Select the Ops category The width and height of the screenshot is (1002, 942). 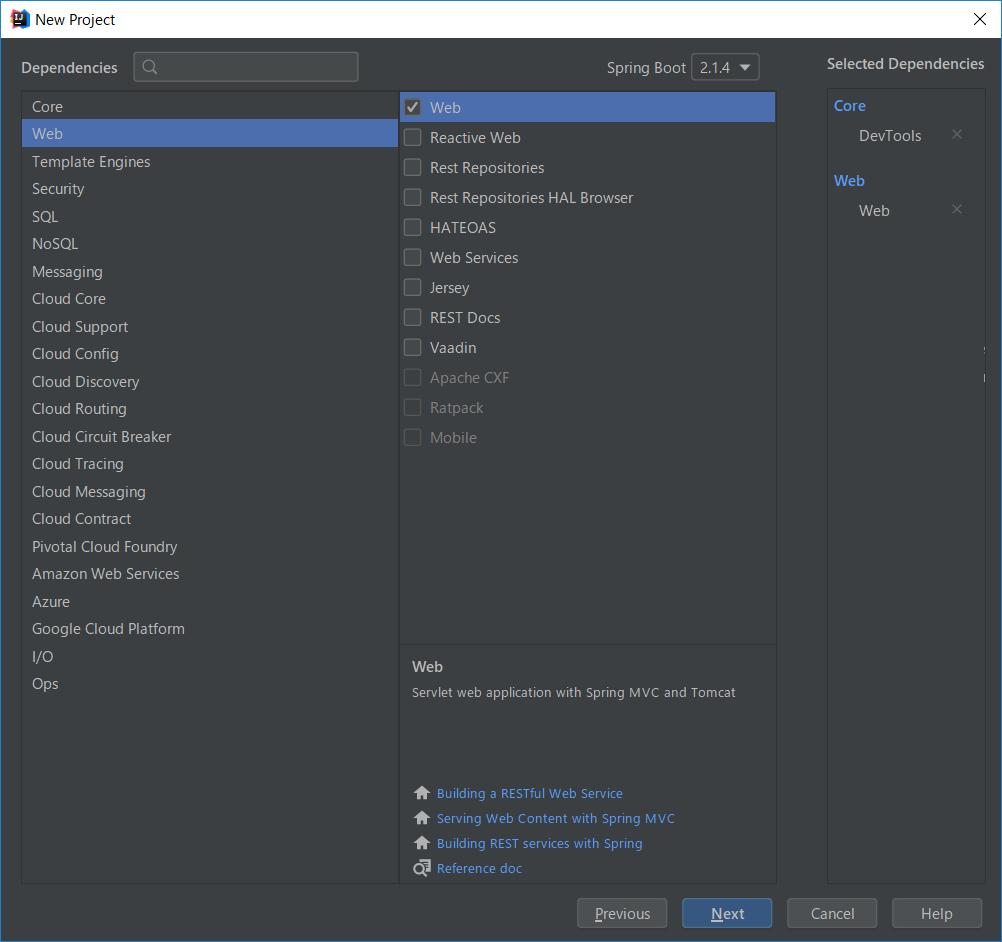point(210,684)
